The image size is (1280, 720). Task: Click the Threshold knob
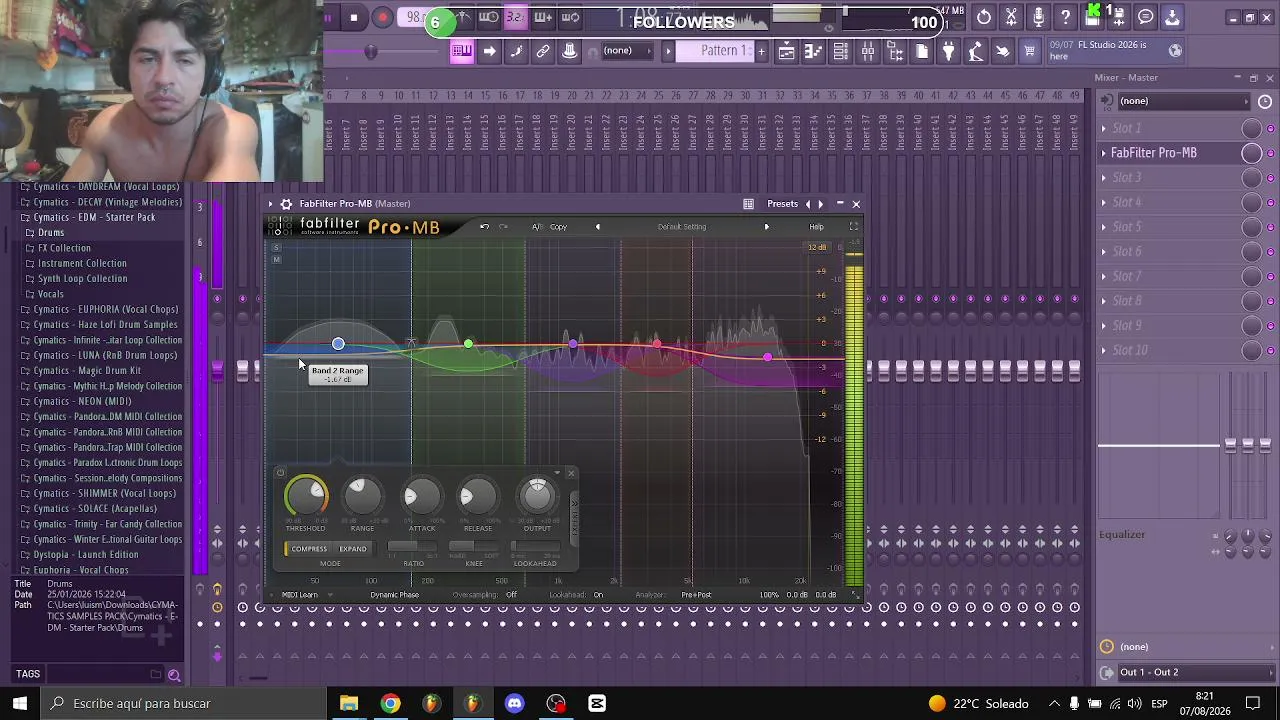click(306, 495)
